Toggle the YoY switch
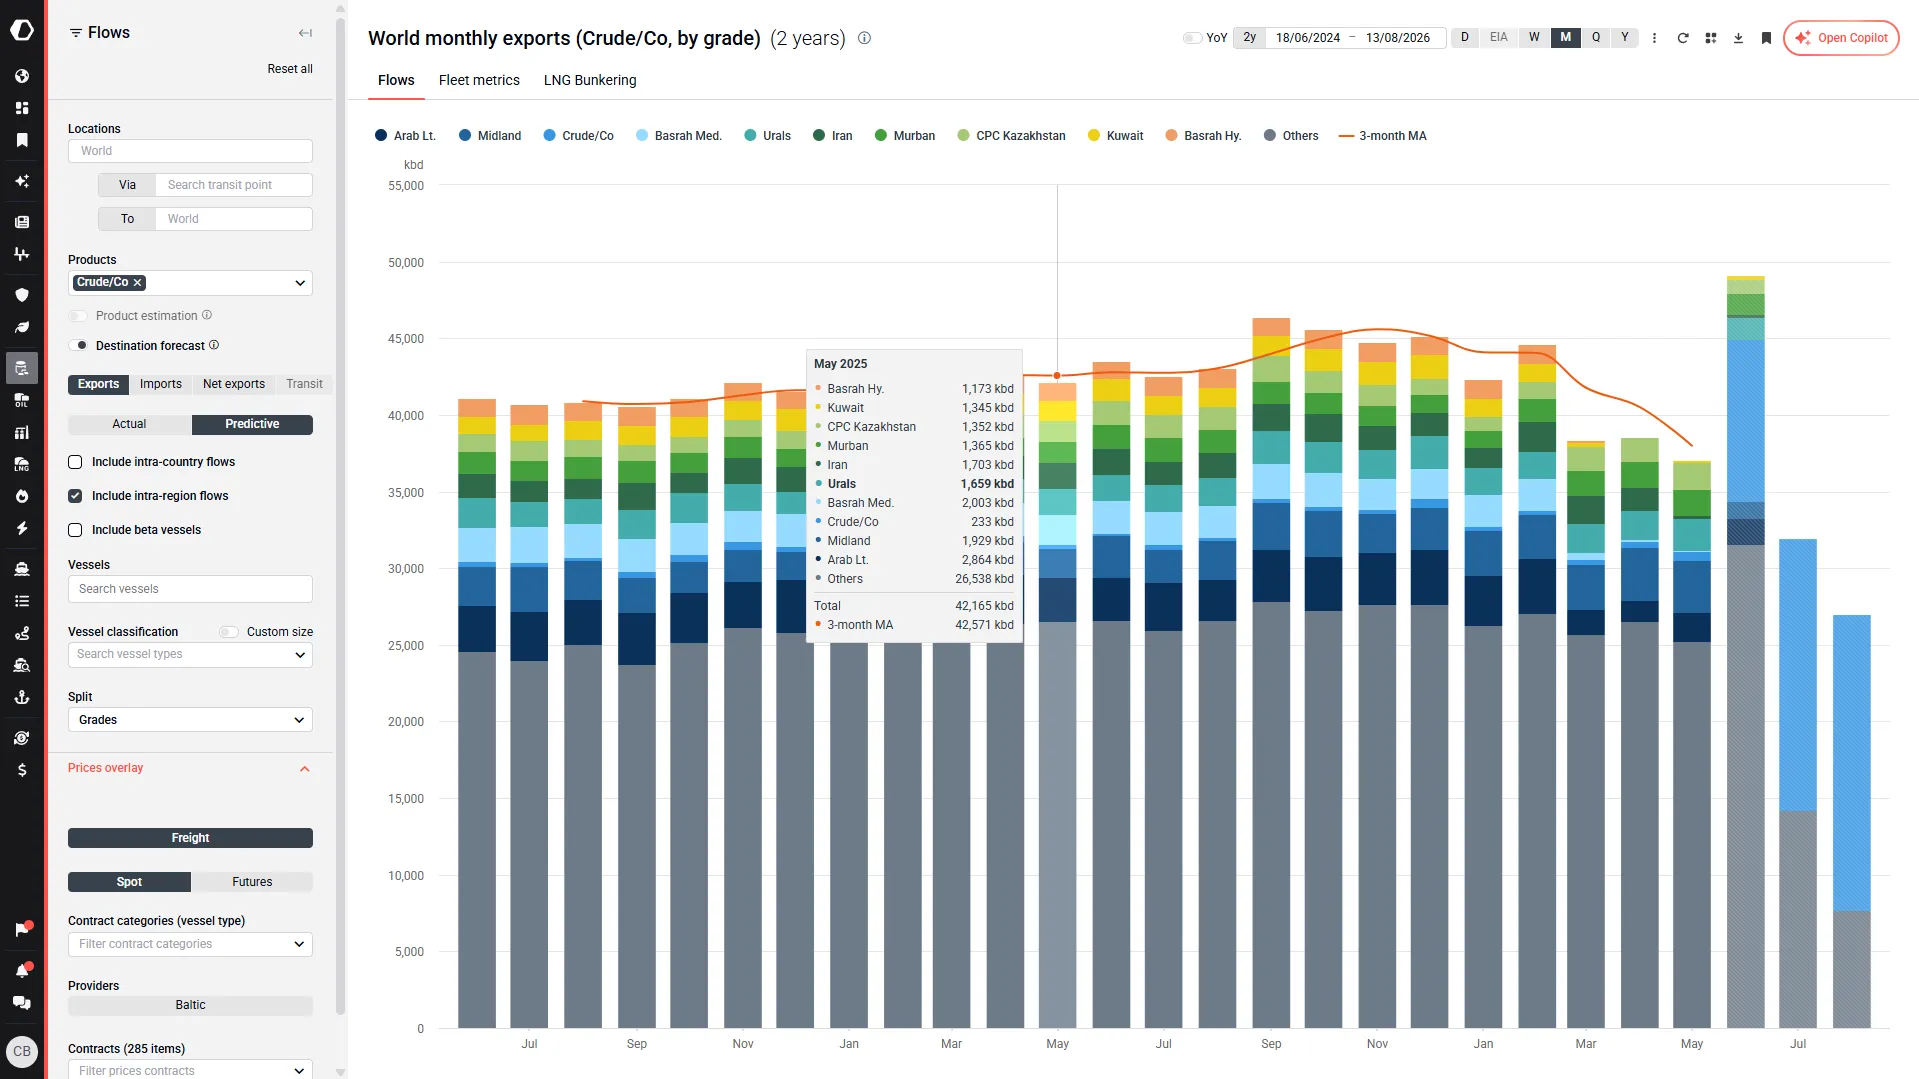Viewport: 1919px width, 1079px height. pyautogui.click(x=1192, y=38)
